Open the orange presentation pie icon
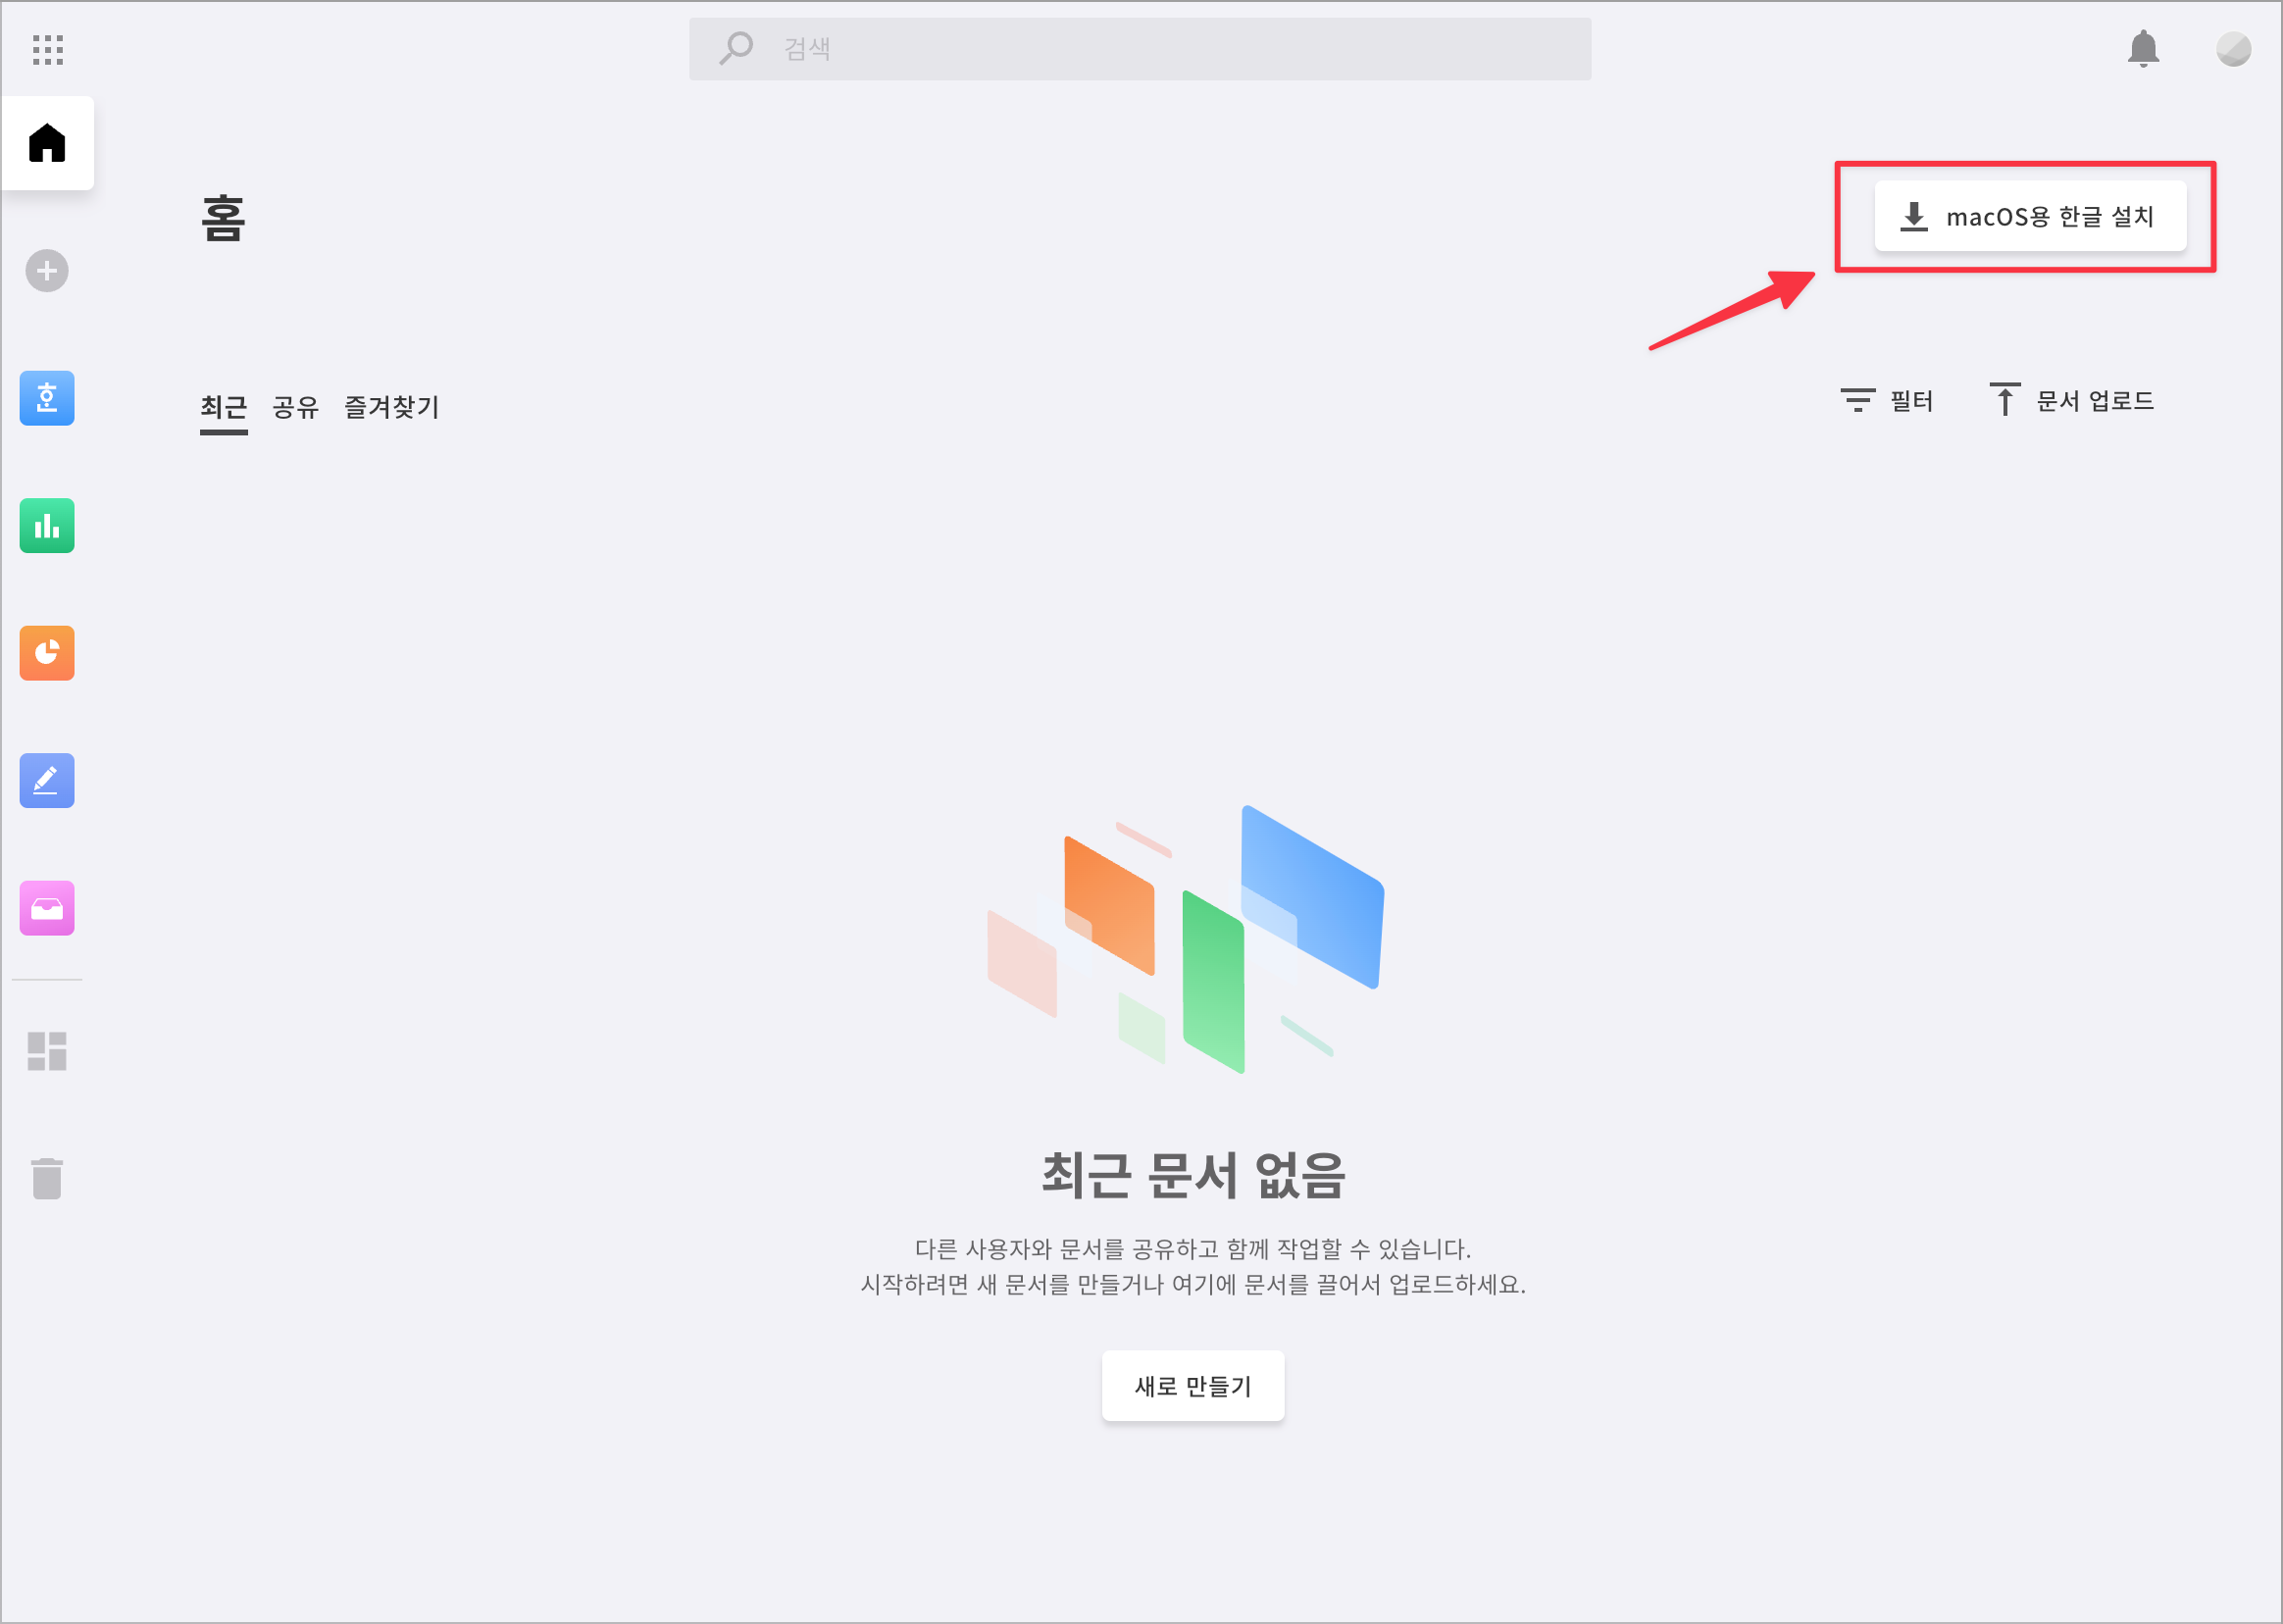Screen dimensions: 2283x1624 coord(47,653)
